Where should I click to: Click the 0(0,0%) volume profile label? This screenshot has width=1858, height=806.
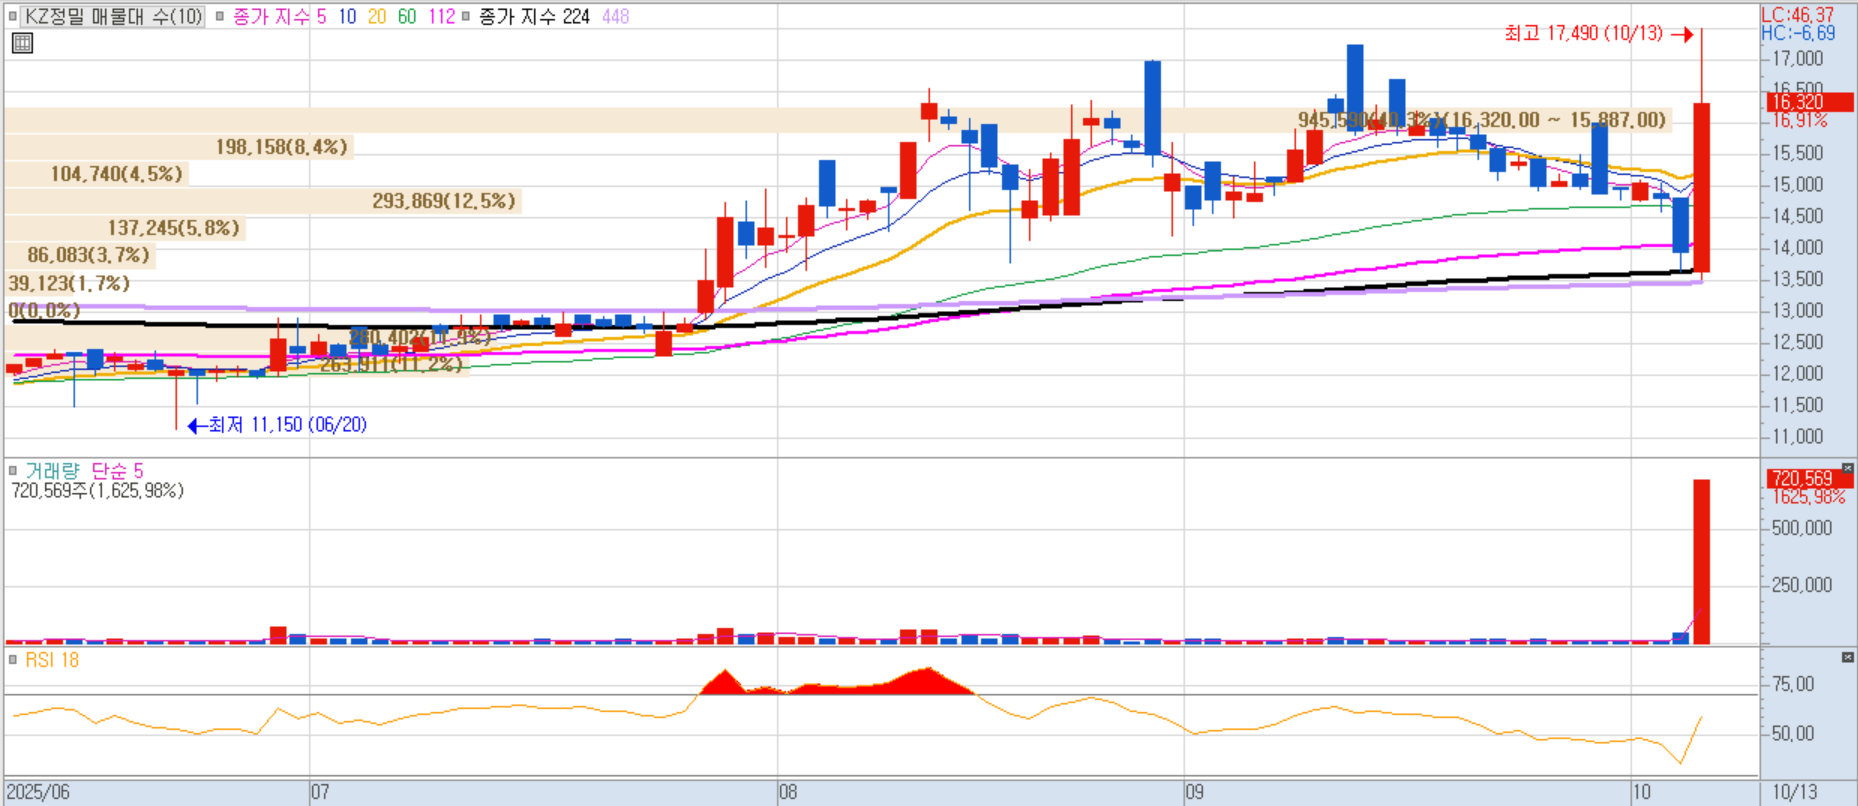[x=44, y=310]
